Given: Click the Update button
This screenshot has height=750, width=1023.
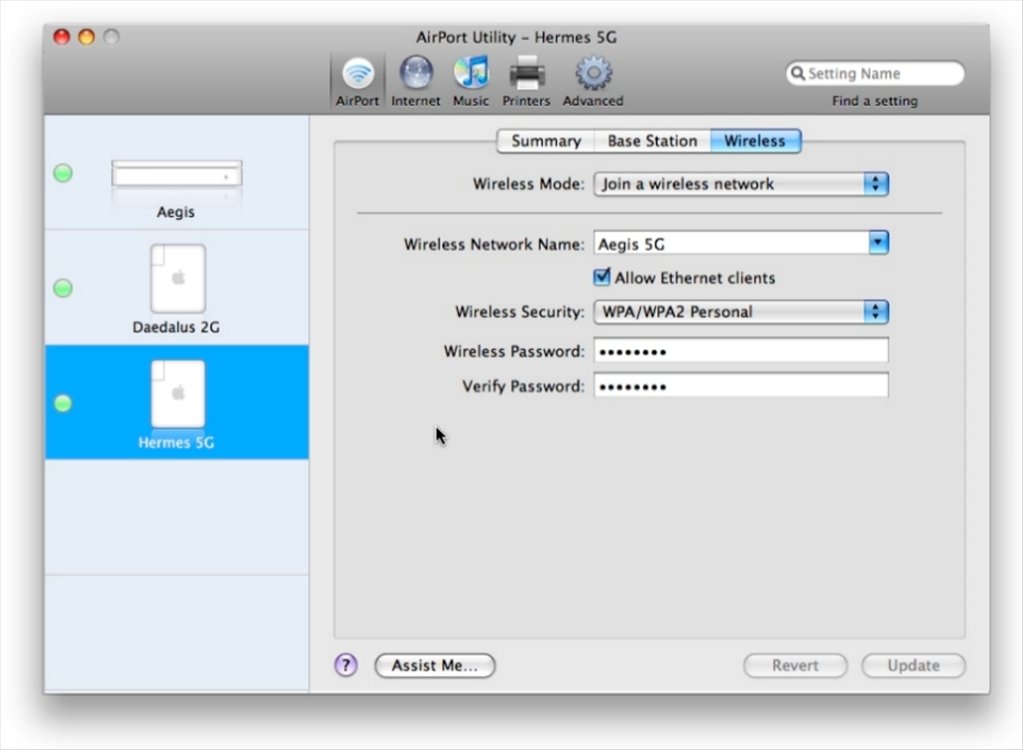Looking at the screenshot, I should click(913, 665).
